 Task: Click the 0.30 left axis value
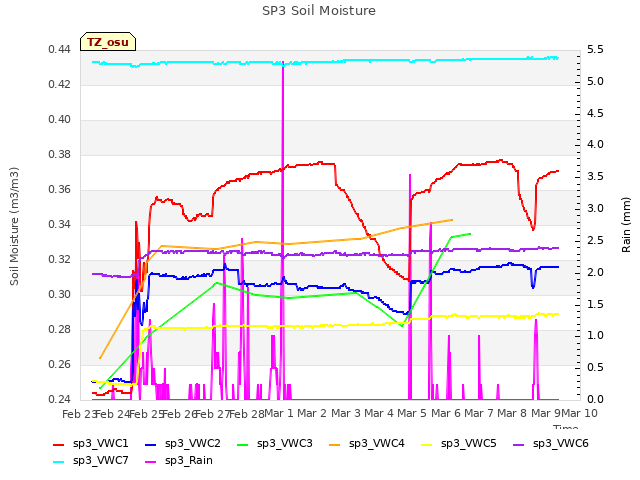coord(59,295)
